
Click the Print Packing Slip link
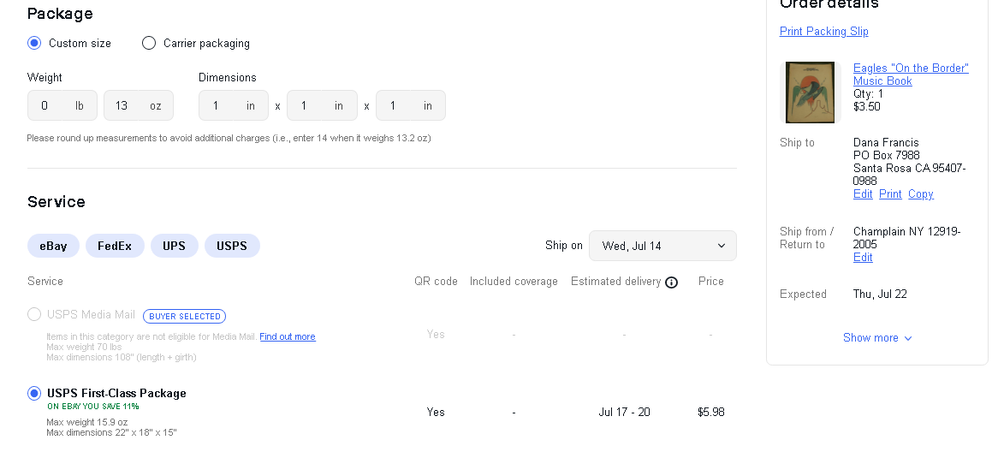point(823,32)
